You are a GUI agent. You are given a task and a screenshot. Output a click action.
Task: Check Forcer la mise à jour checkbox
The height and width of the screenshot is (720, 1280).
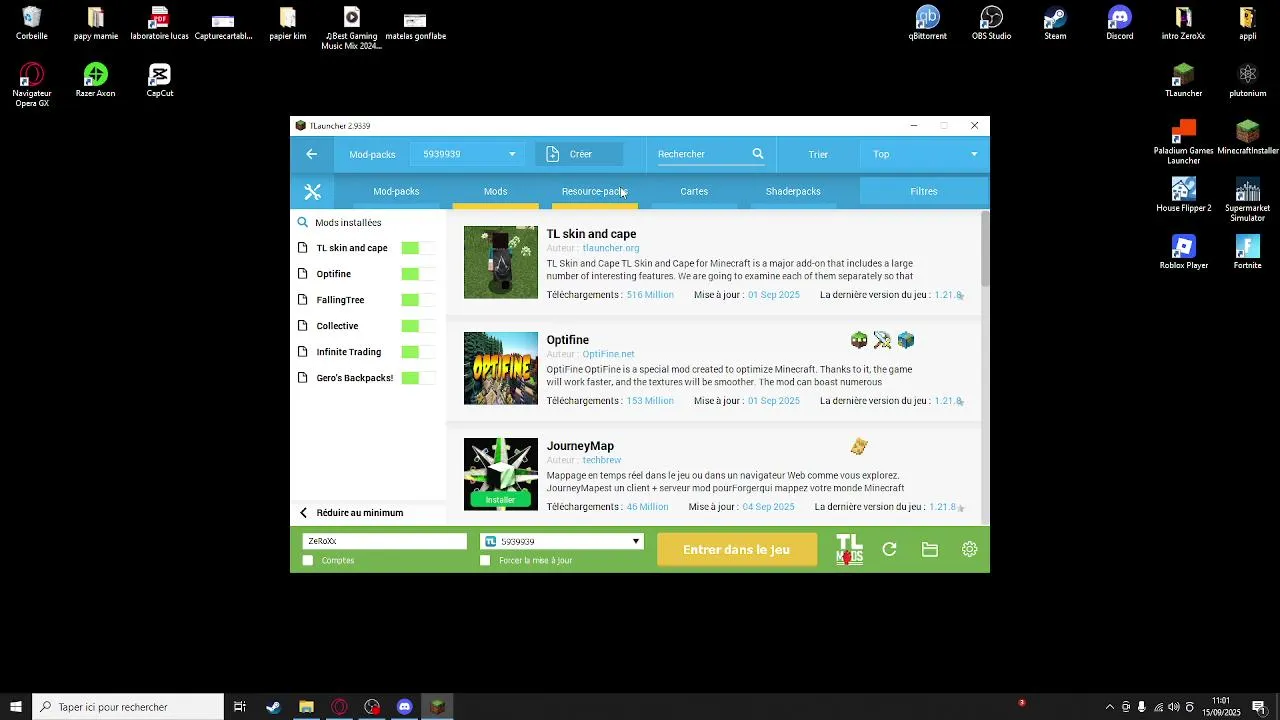pos(485,561)
